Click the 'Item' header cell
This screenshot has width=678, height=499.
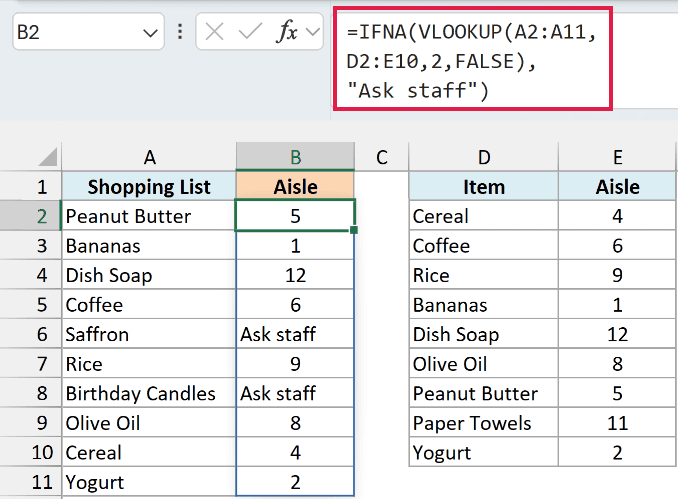(484, 186)
